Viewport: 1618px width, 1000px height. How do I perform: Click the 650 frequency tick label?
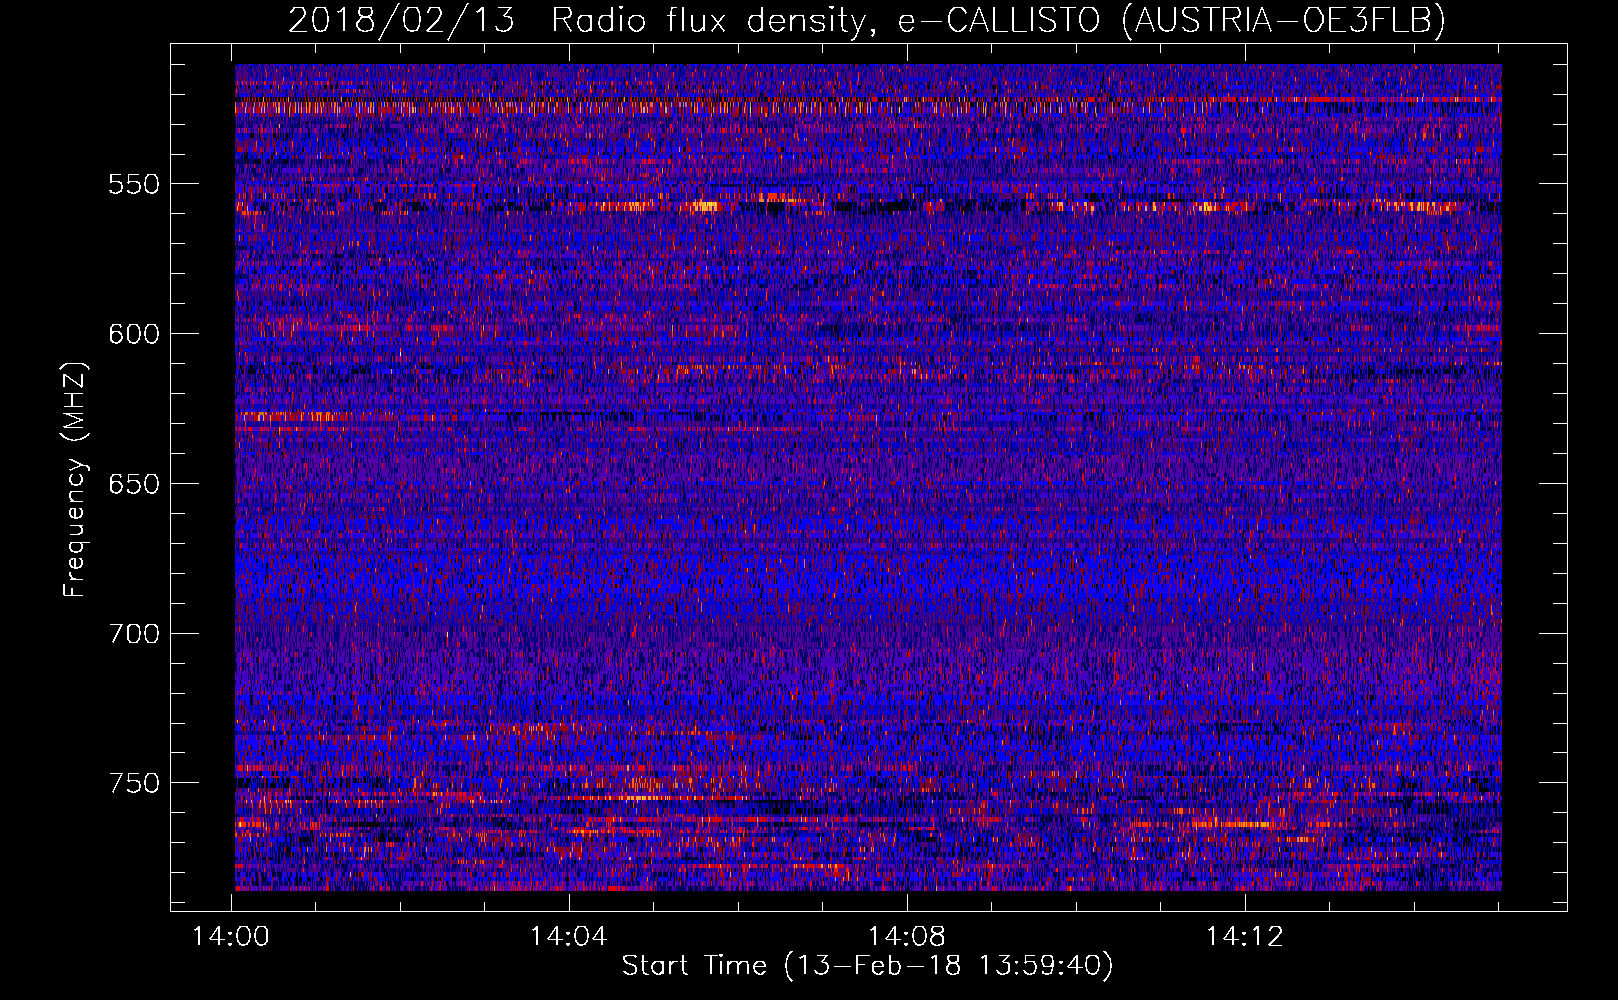[134, 484]
